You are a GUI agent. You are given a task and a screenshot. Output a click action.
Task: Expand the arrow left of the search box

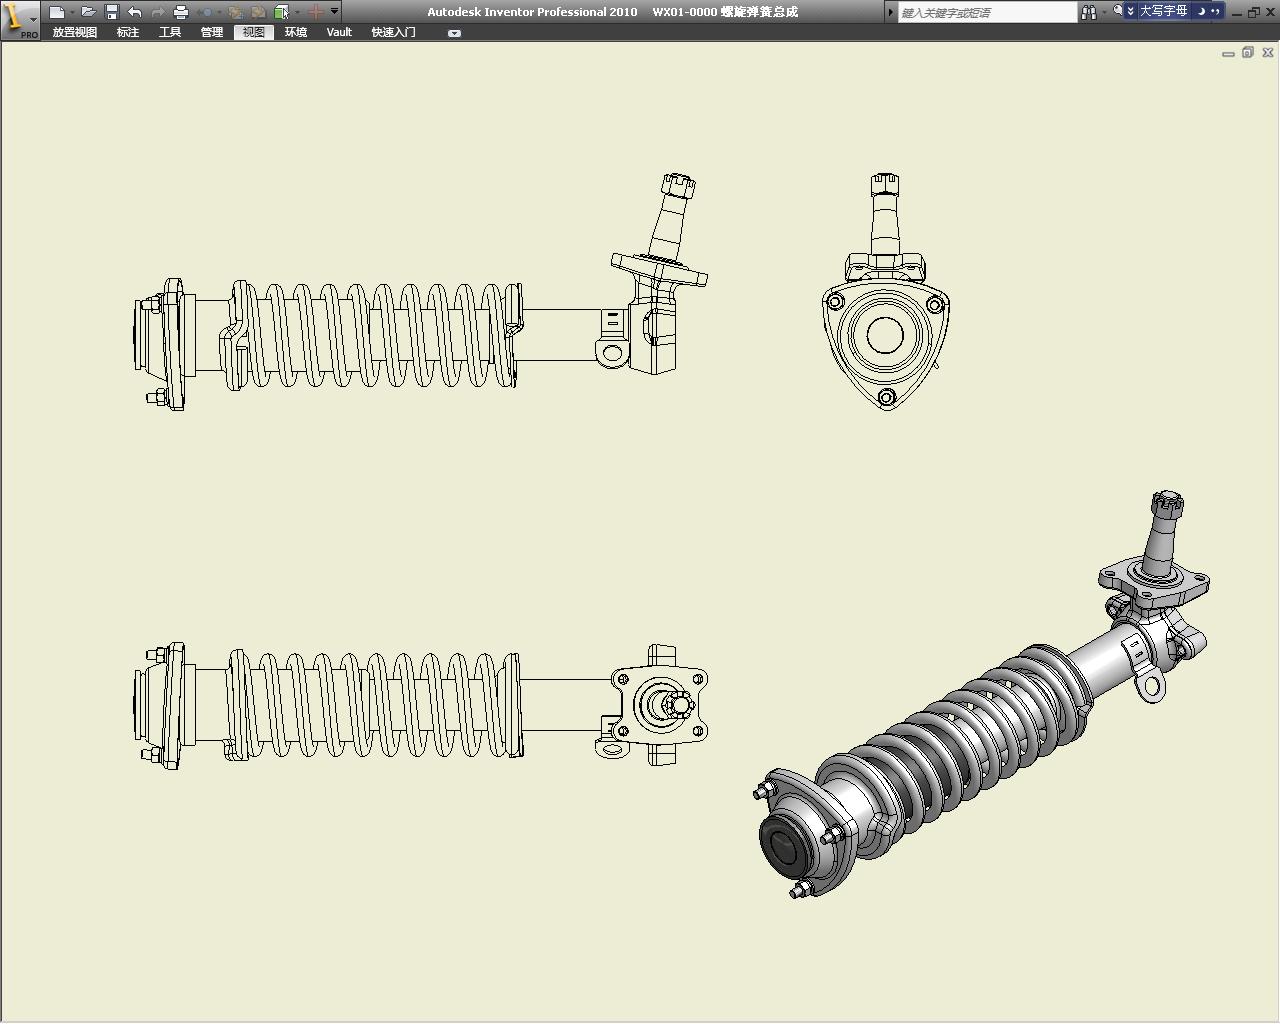click(x=890, y=12)
